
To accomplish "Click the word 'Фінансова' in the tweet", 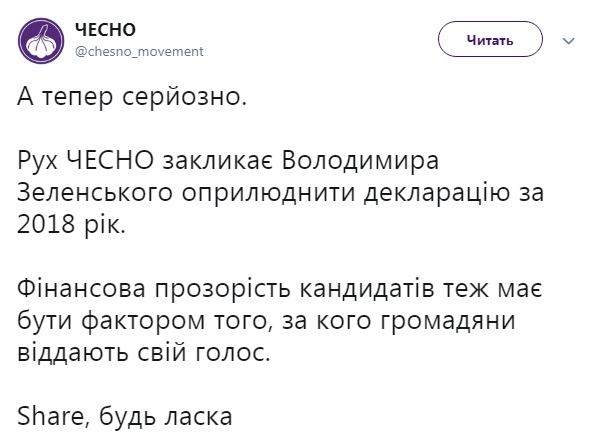I will point(81,289).
